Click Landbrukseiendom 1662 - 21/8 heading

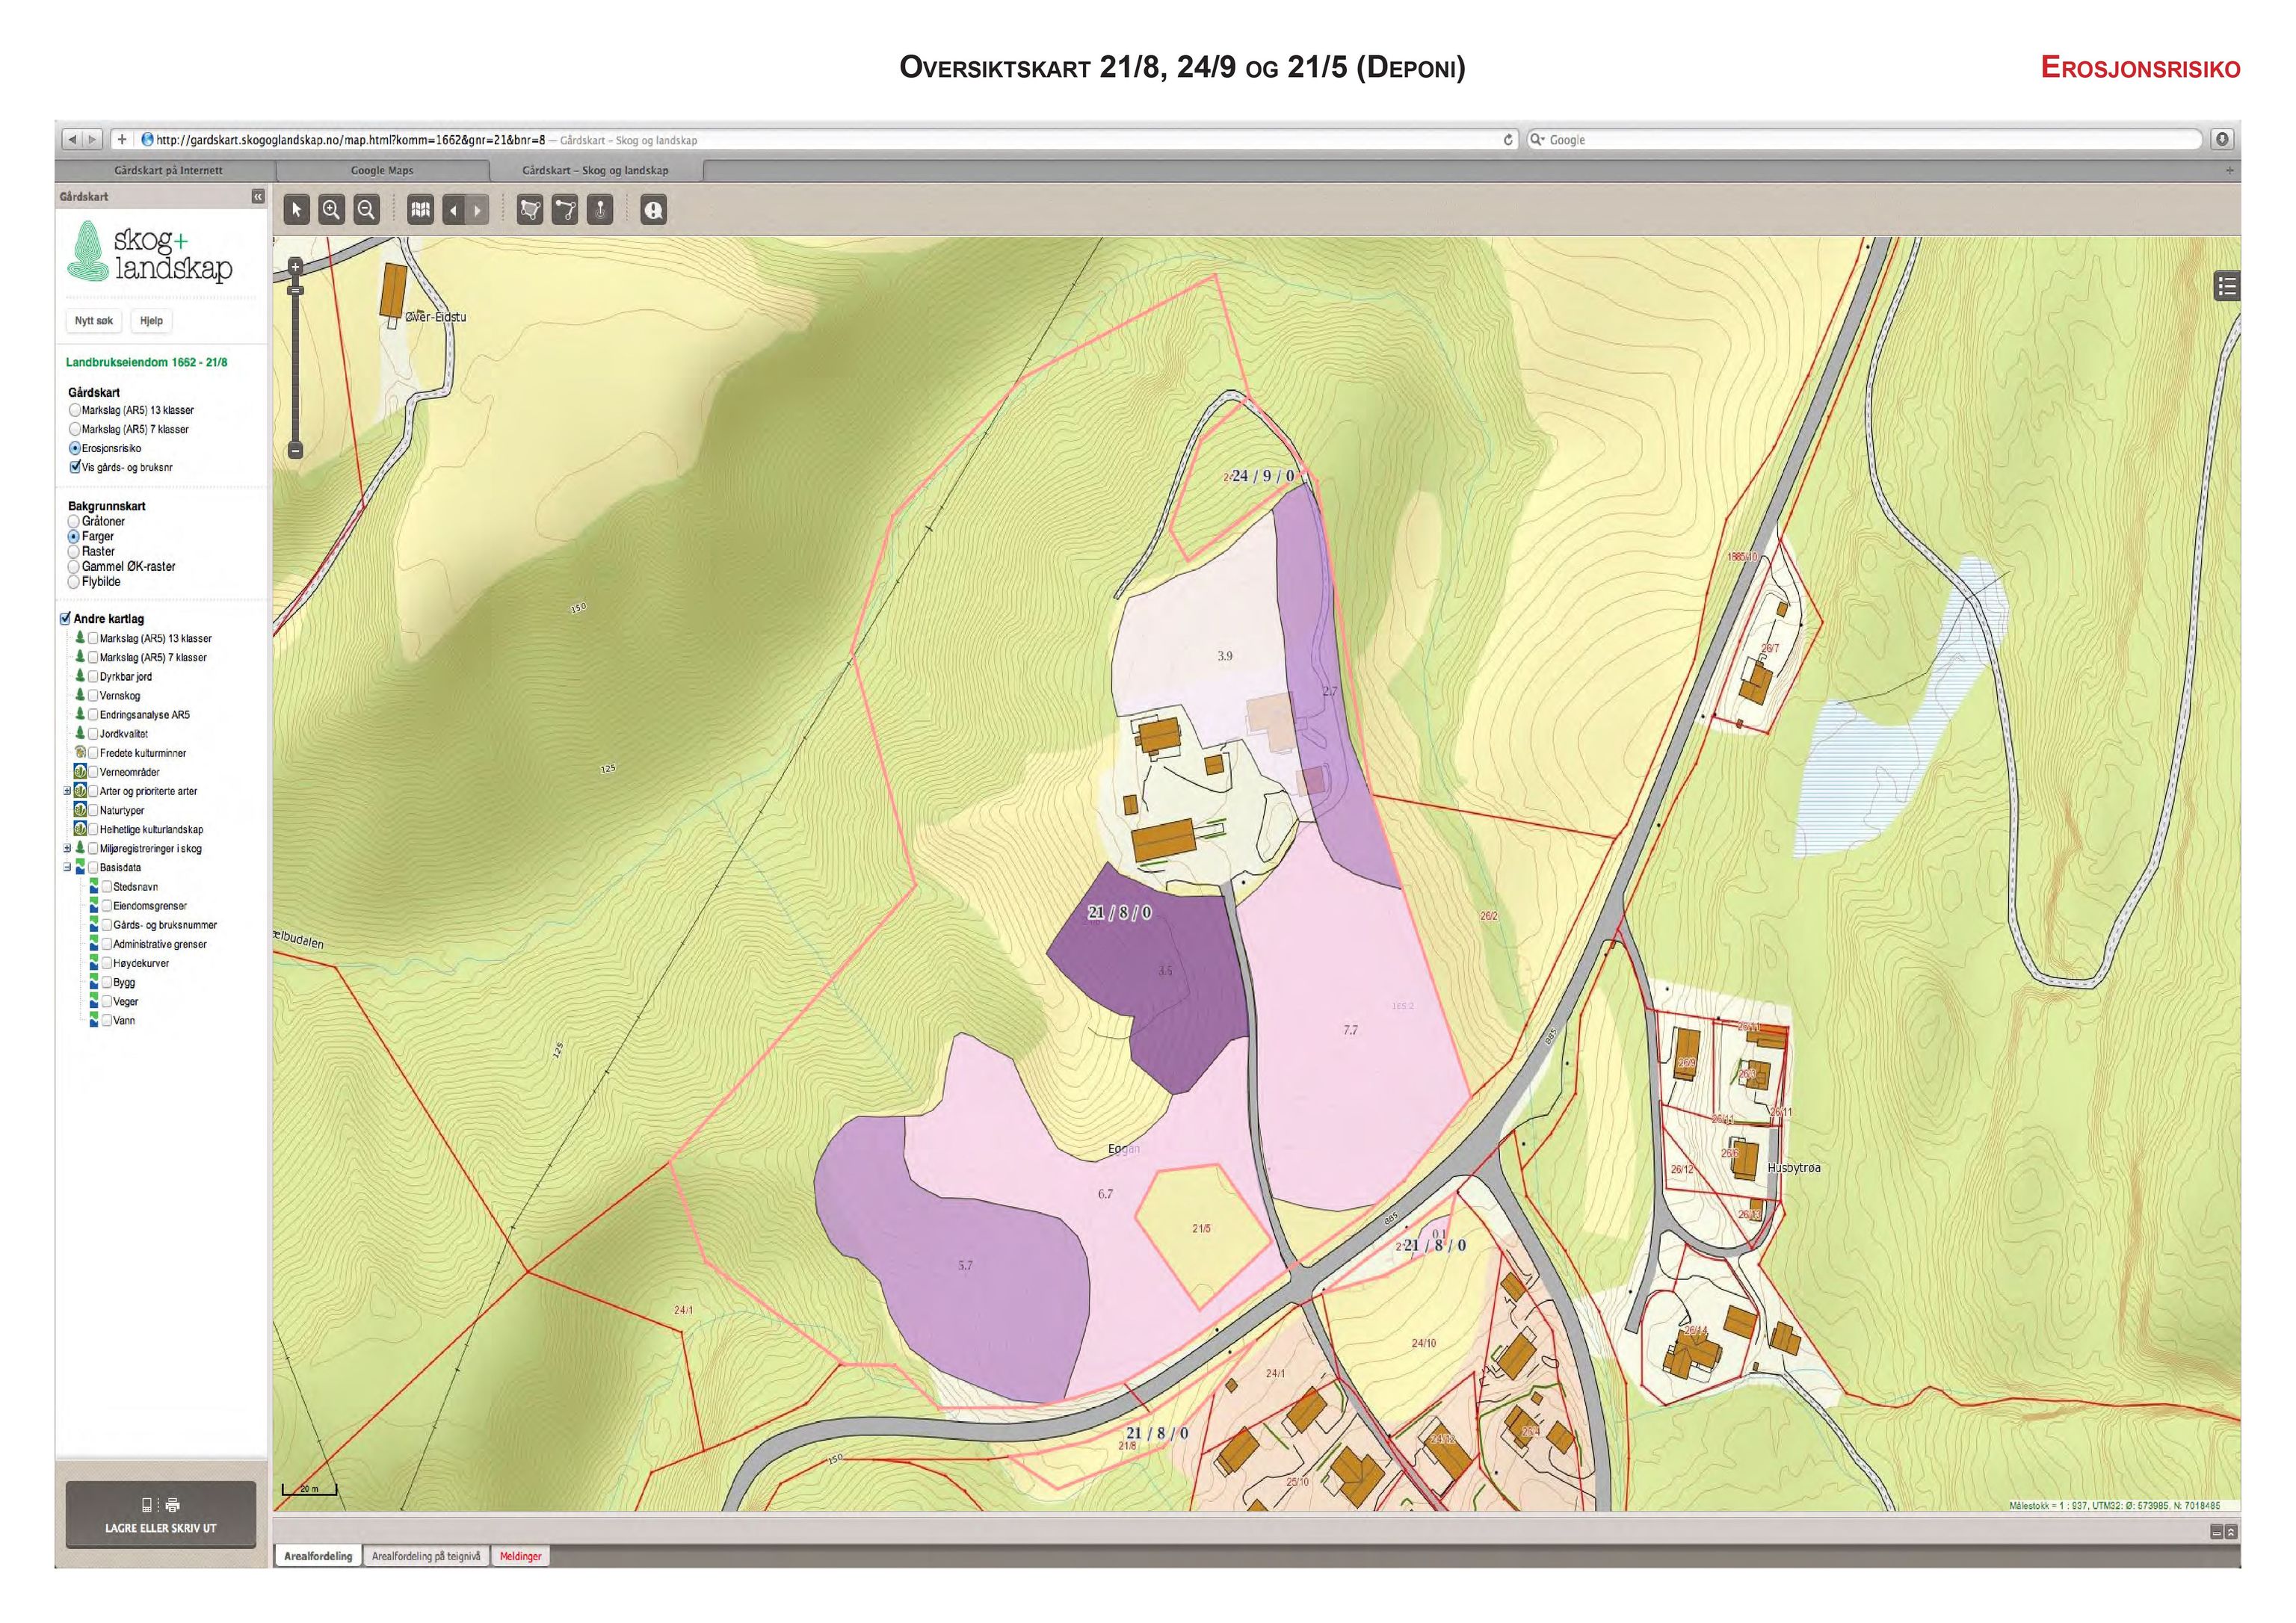click(147, 362)
